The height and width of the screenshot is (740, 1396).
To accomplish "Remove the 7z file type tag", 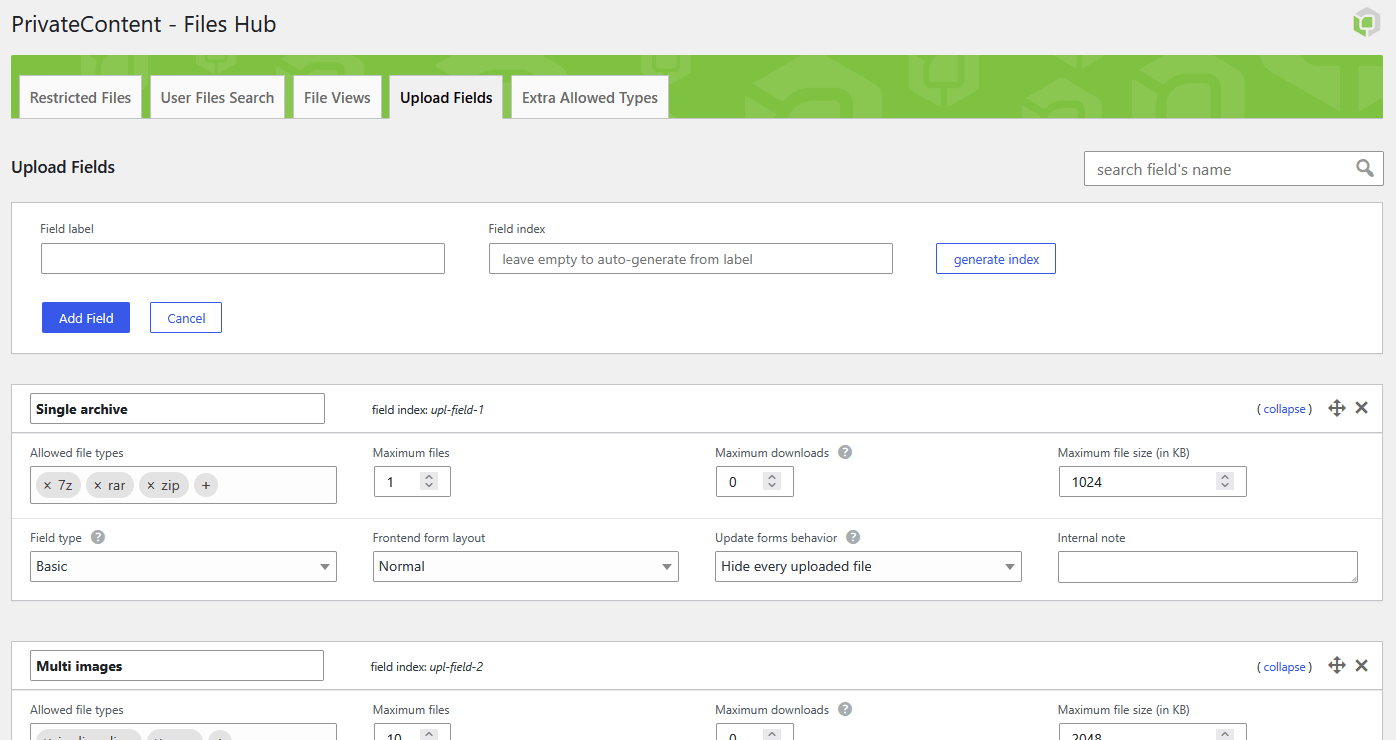I will tap(47, 485).
